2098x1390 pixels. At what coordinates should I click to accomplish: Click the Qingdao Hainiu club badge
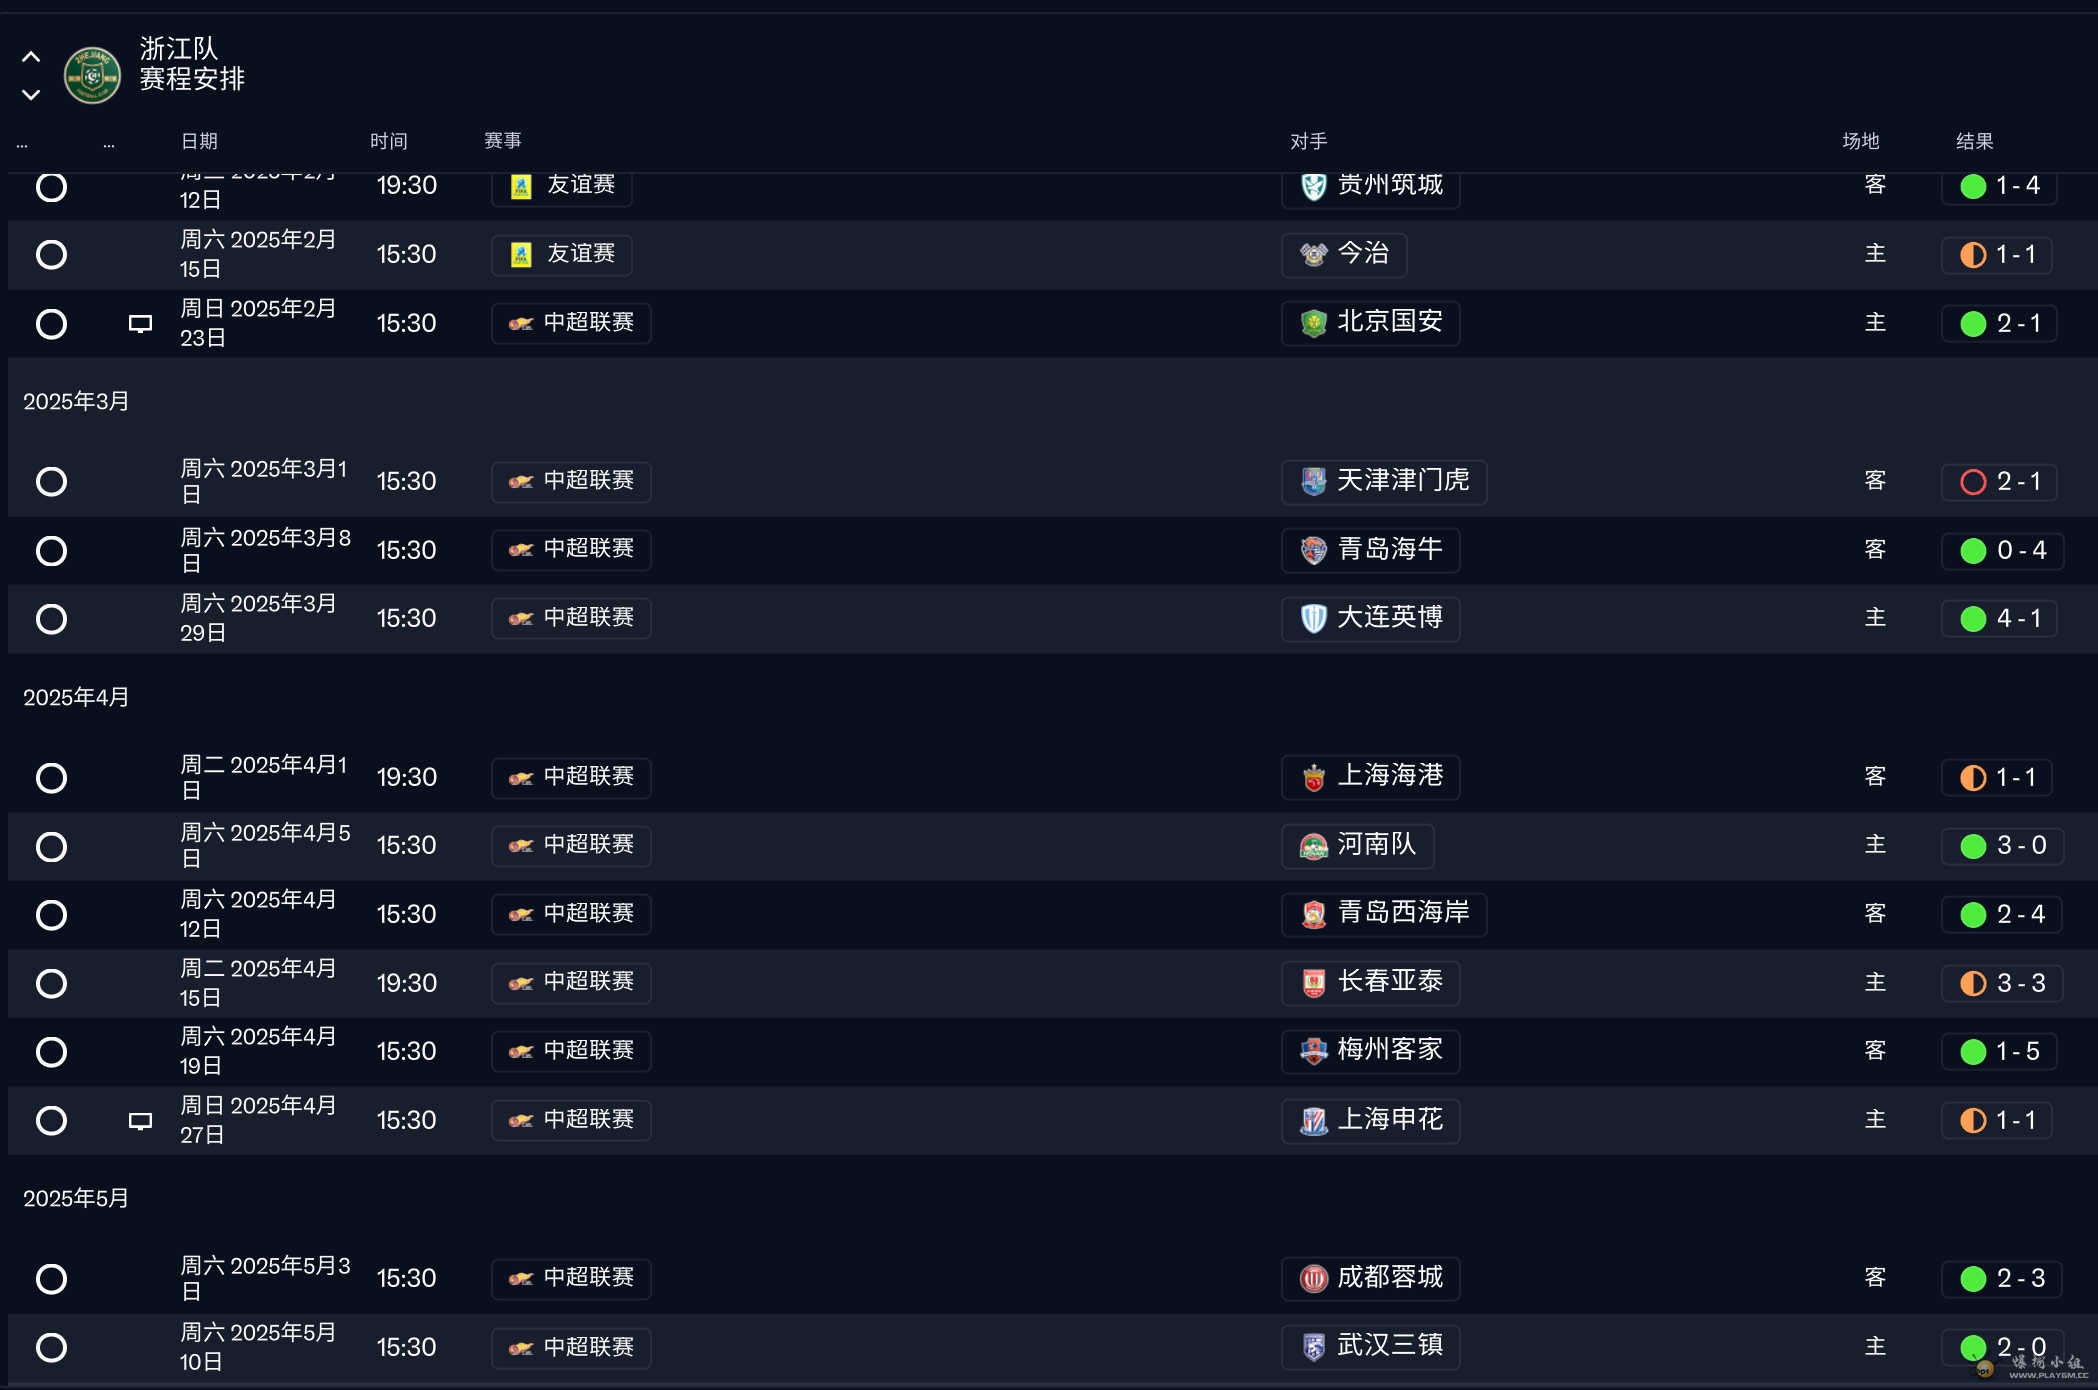click(1313, 550)
